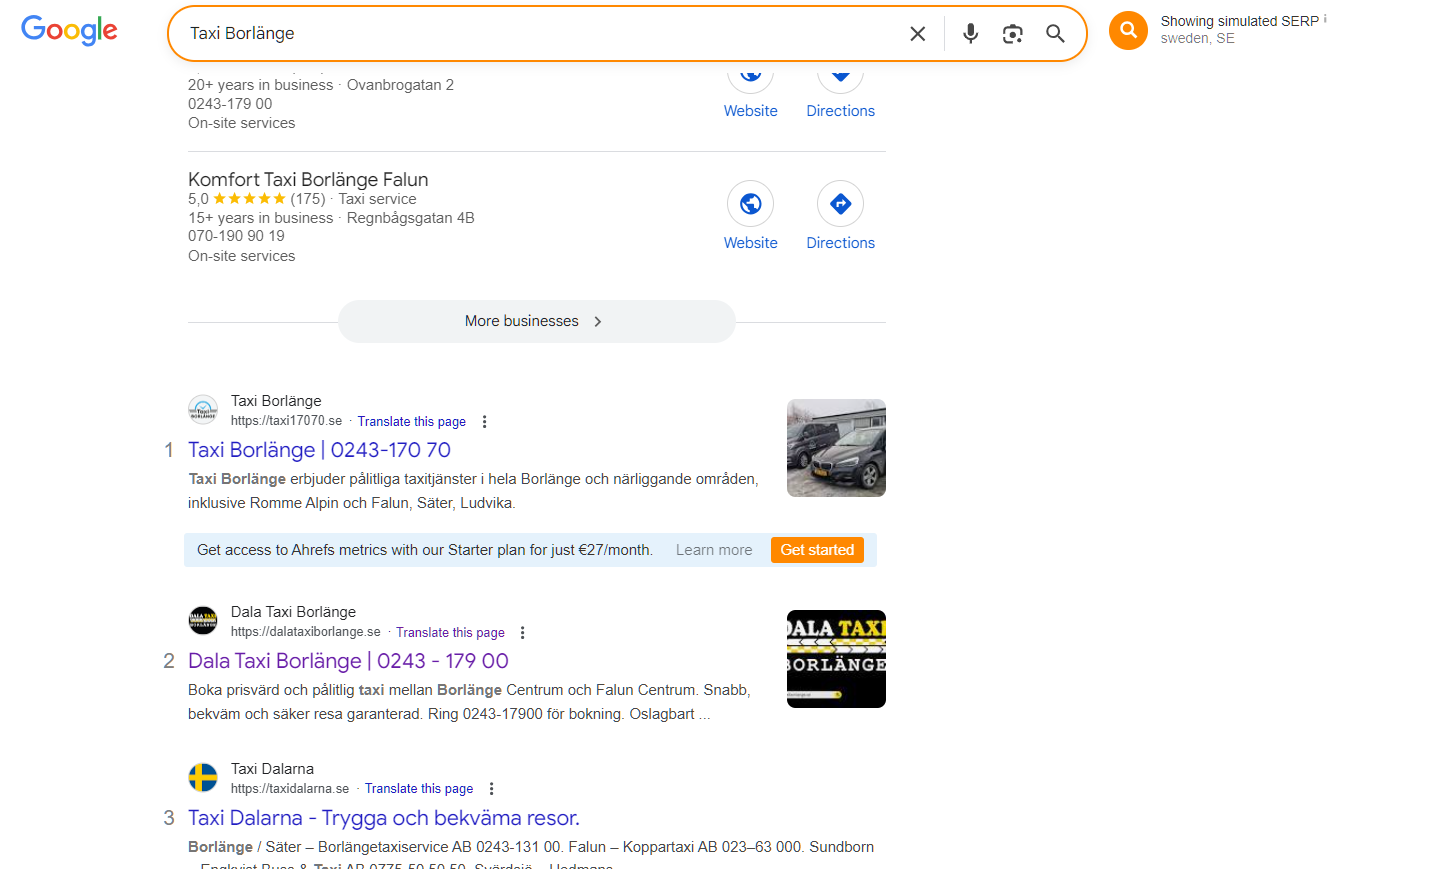Screen dimensions: 1454x869
Task: Open the three-dot menu on Taxi Dalarna result
Action: coord(491,788)
